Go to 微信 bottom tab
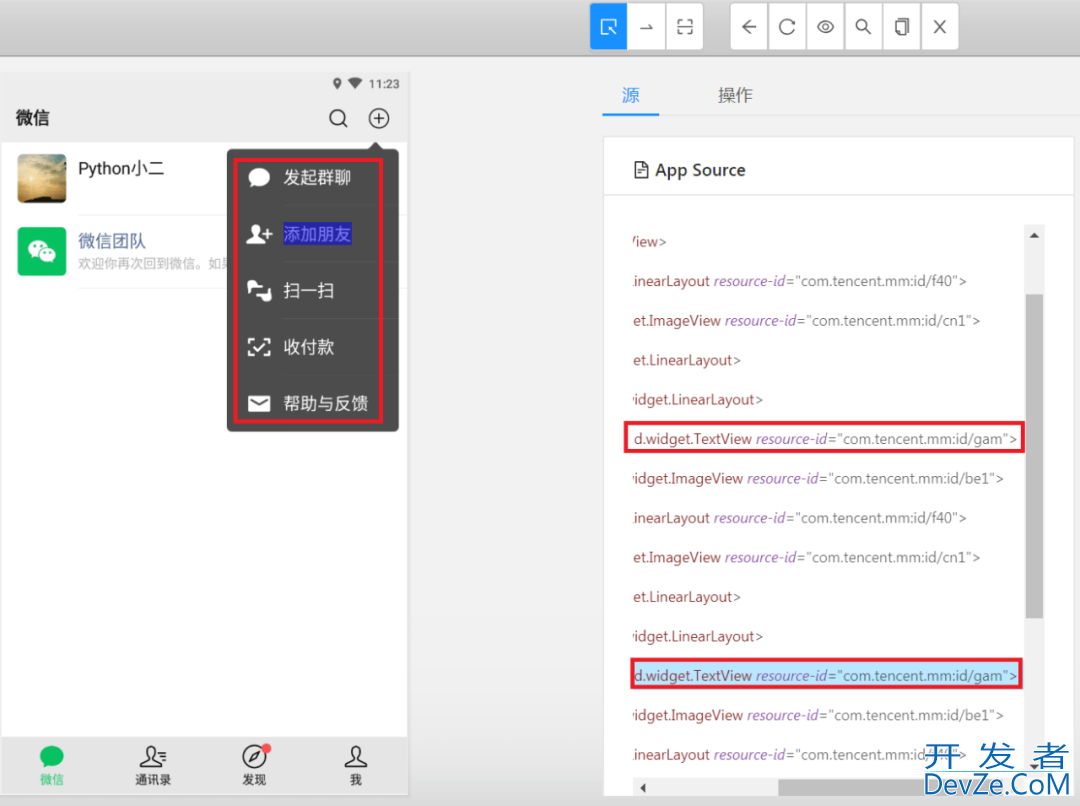The width and height of the screenshot is (1080, 806). click(x=52, y=765)
